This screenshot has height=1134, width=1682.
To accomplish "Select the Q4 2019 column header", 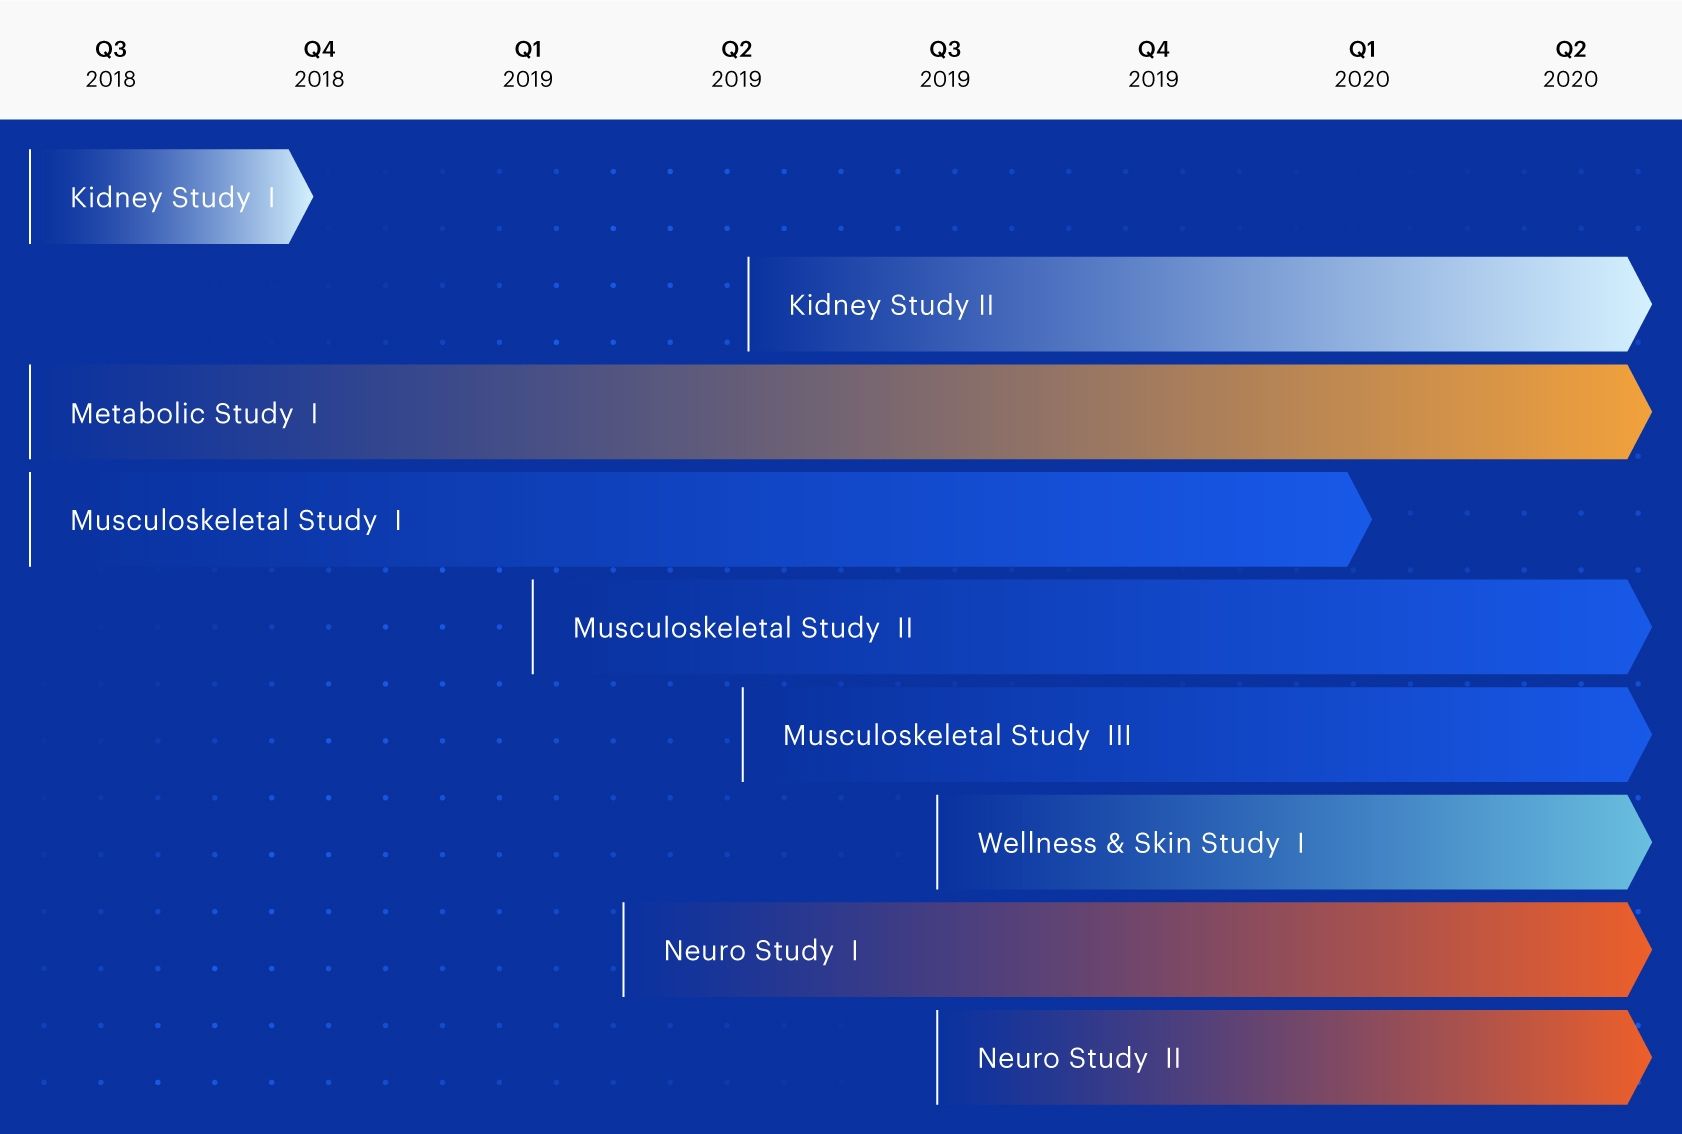I will pyautogui.click(x=1153, y=64).
